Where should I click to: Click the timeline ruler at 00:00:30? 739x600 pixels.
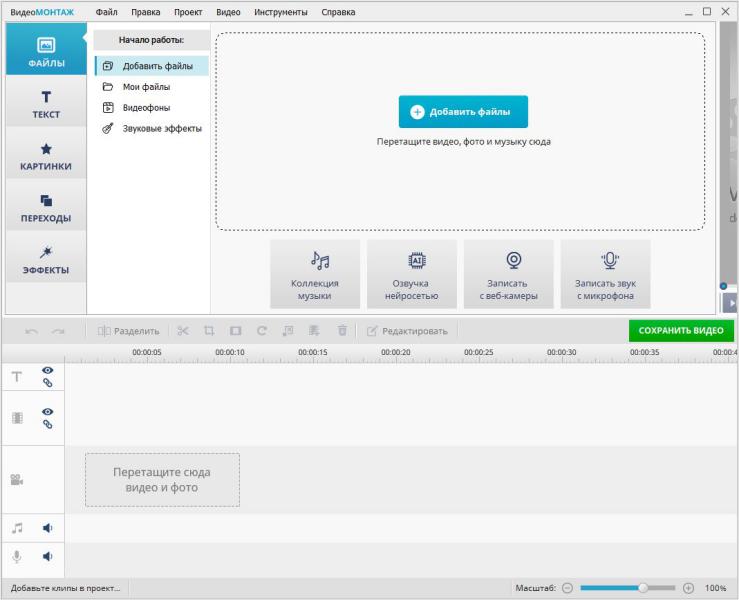point(561,353)
